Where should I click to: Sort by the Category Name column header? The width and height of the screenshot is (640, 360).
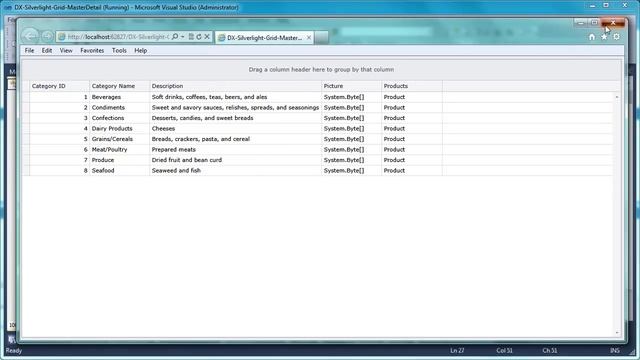click(120, 86)
